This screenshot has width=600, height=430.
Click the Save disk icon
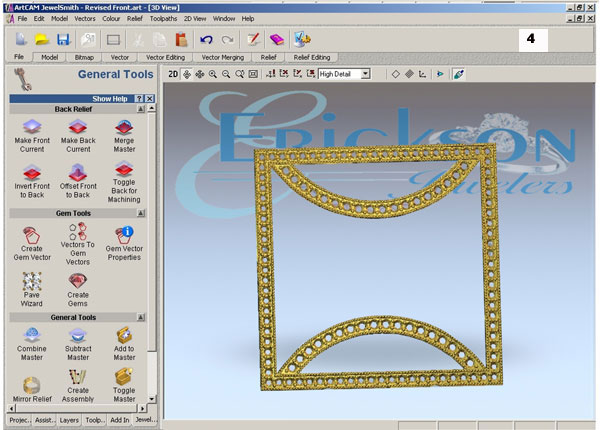click(x=63, y=39)
